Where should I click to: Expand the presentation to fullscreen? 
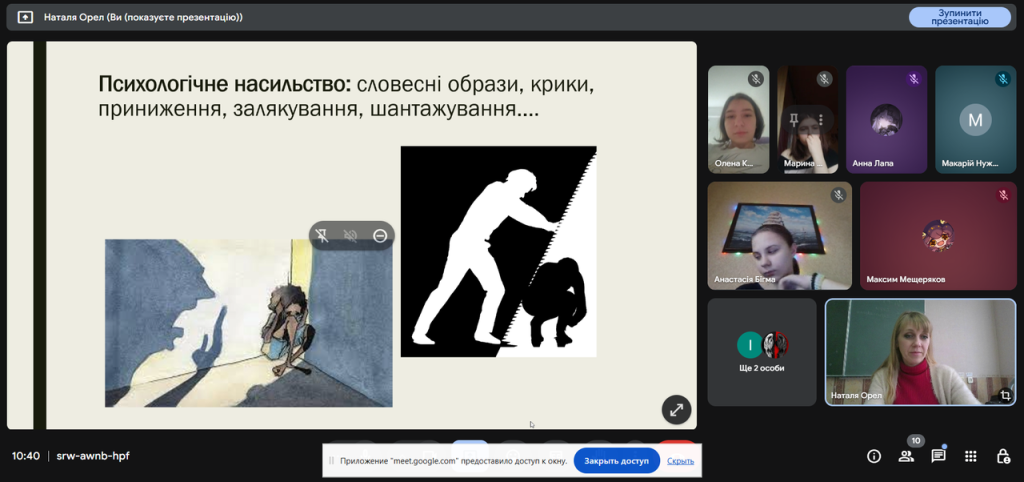(676, 408)
